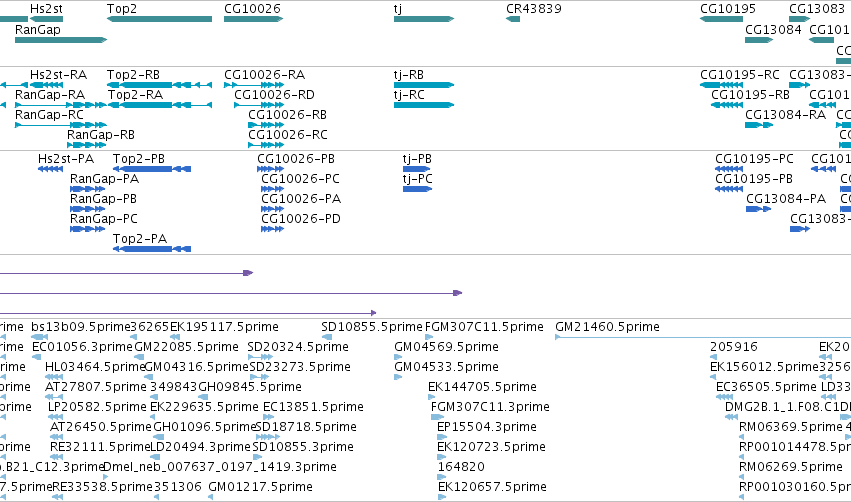Select the CG13084-PA protein label
Image resolution: width=851 pixels, height=502 pixels.
[786, 199]
